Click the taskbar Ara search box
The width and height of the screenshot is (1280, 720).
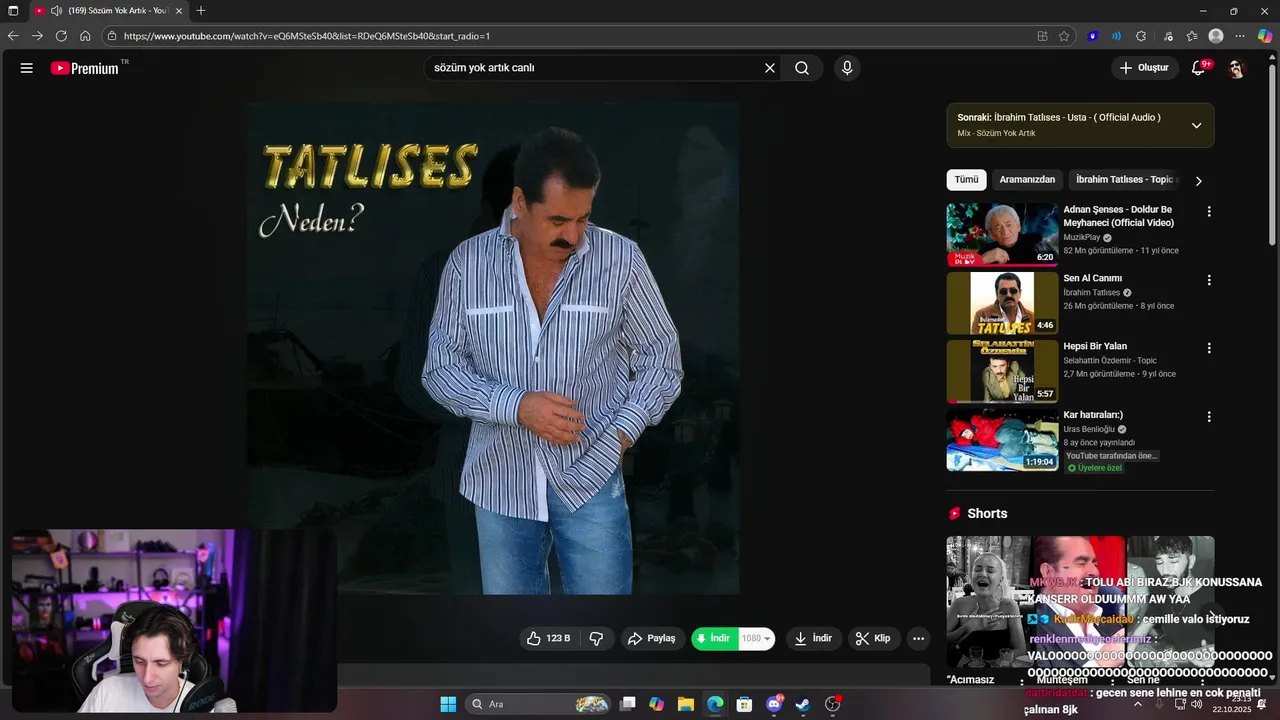(540, 704)
